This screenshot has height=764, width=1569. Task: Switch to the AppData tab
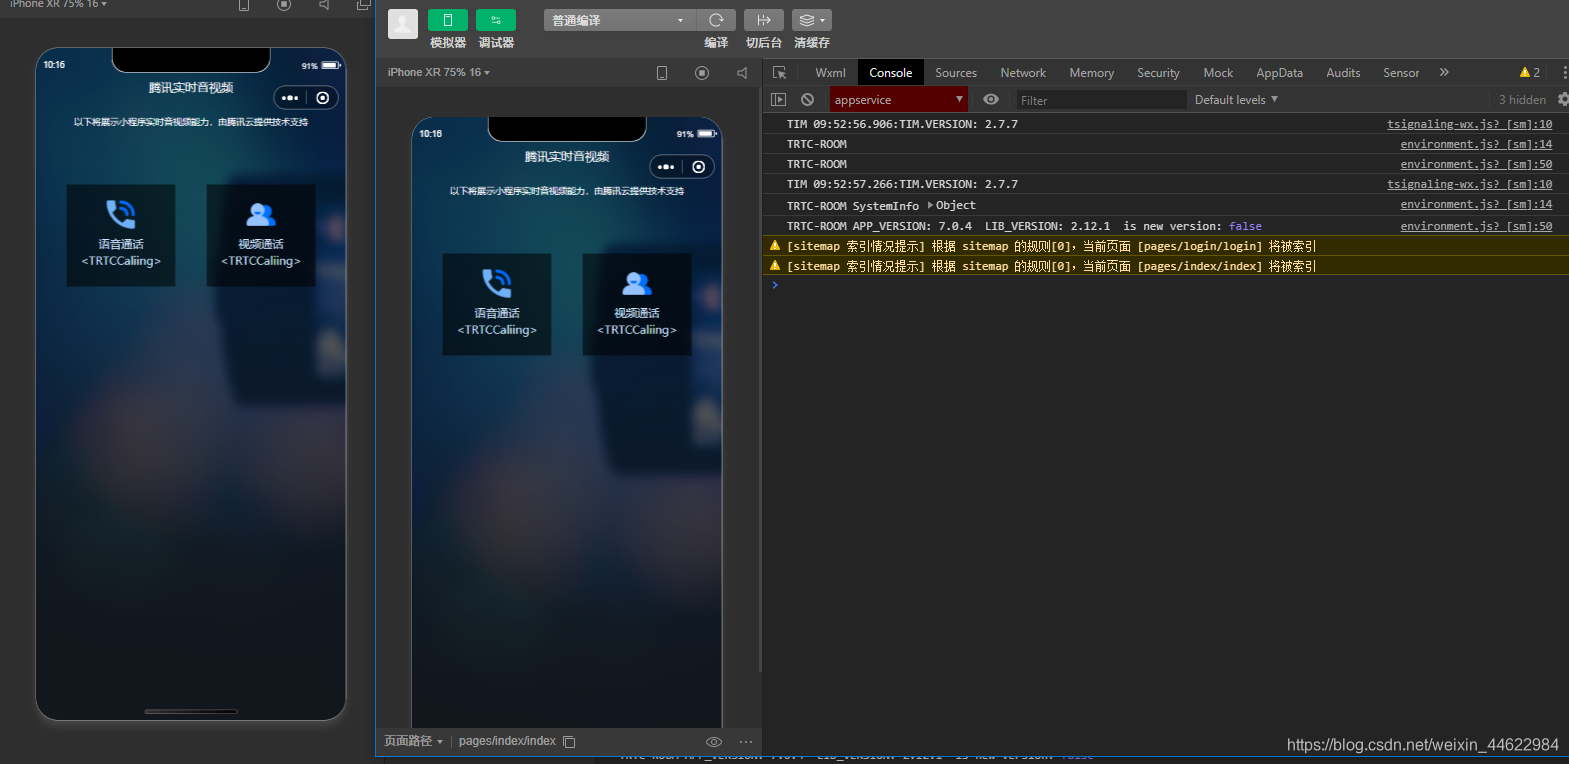pyautogui.click(x=1279, y=73)
